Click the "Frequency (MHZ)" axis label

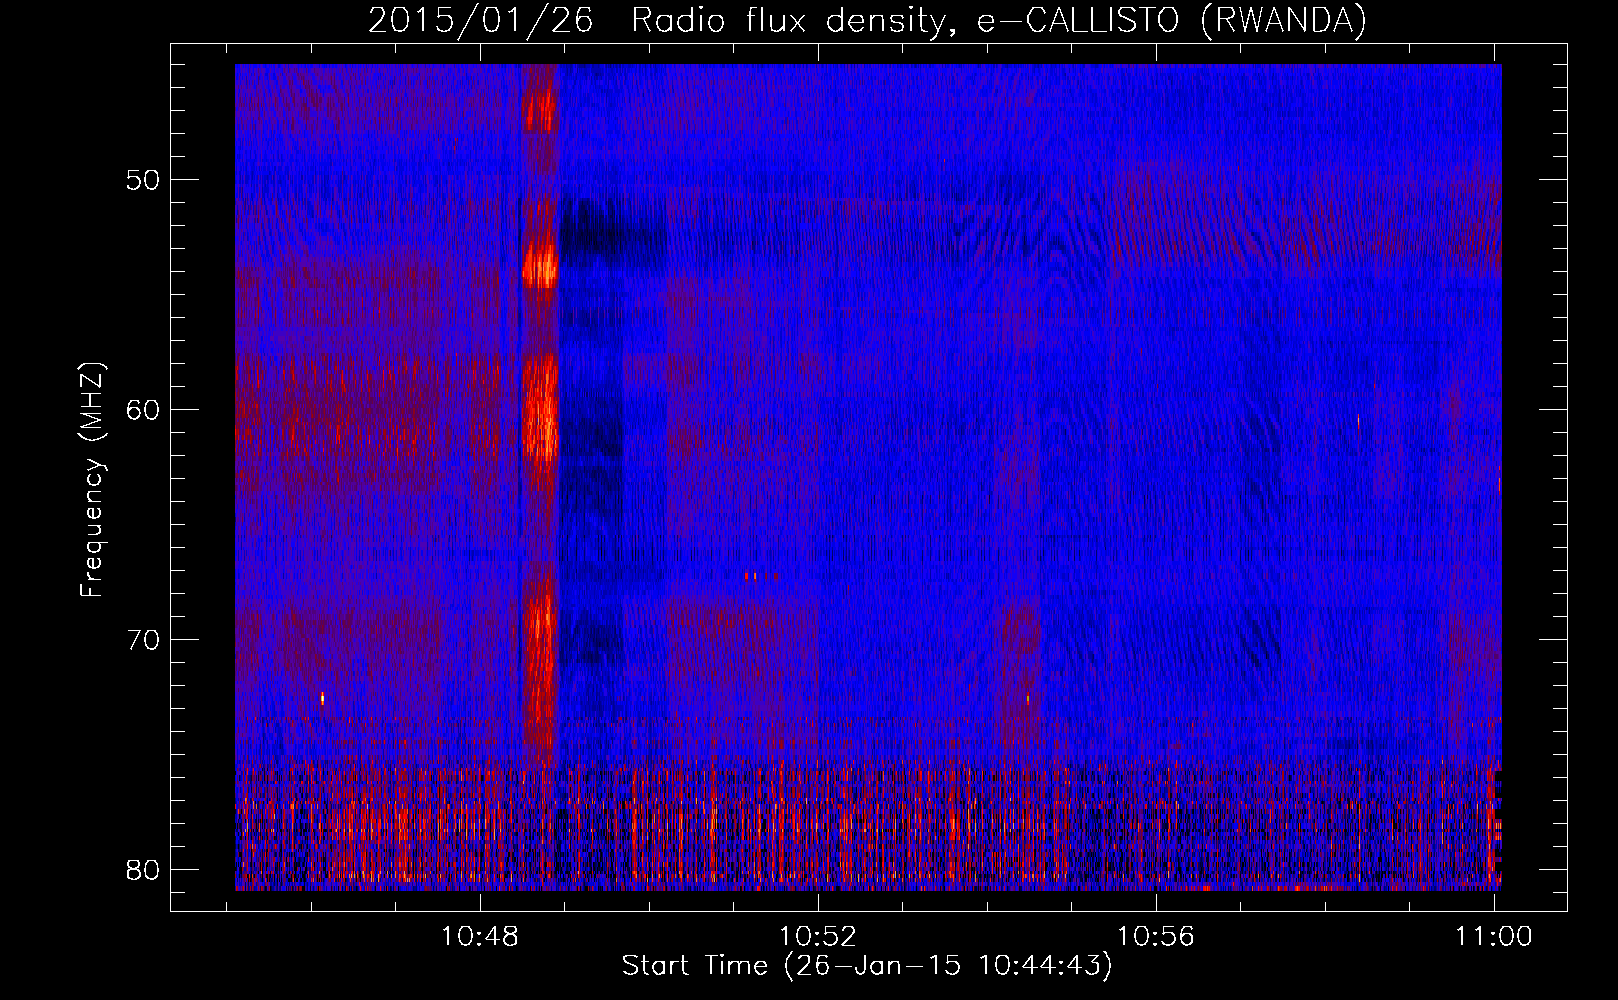[x=92, y=479]
